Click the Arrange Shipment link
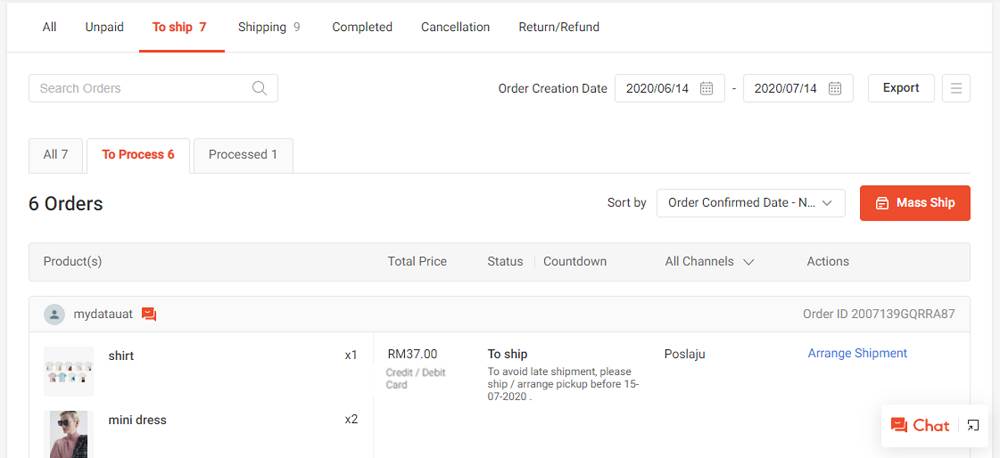 tap(857, 353)
